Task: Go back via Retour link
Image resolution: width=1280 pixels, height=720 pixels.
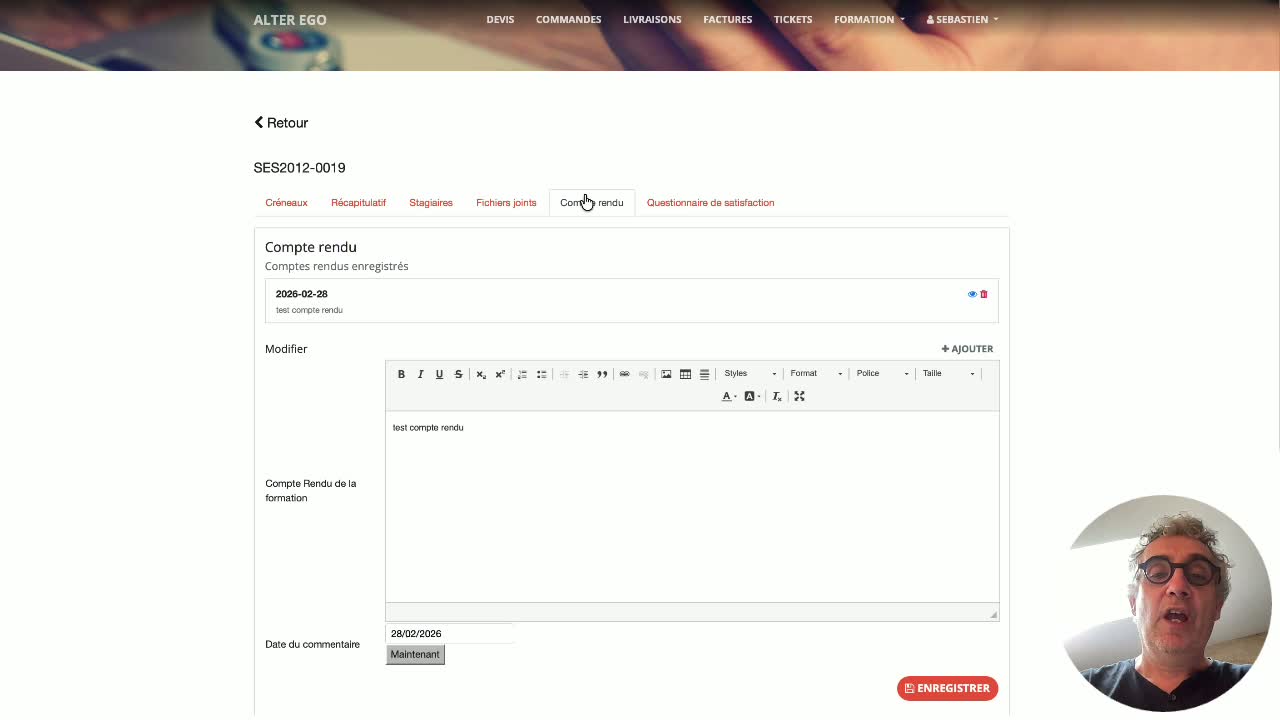Action: pyautogui.click(x=281, y=123)
